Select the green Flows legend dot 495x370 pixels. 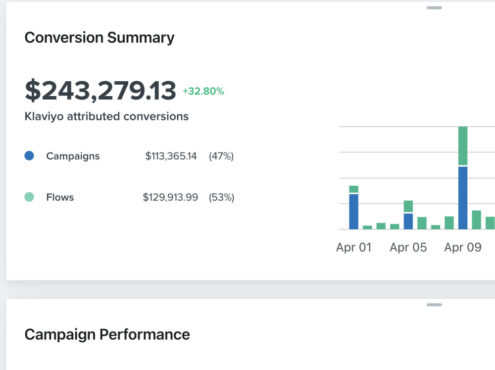tap(29, 197)
